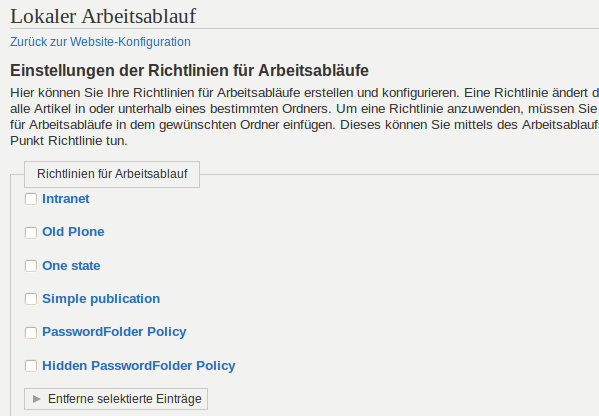This screenshot has width=599, height=416.
Task: Go back via Zurück zur Website-Konfiguration link
Action: 100,42
